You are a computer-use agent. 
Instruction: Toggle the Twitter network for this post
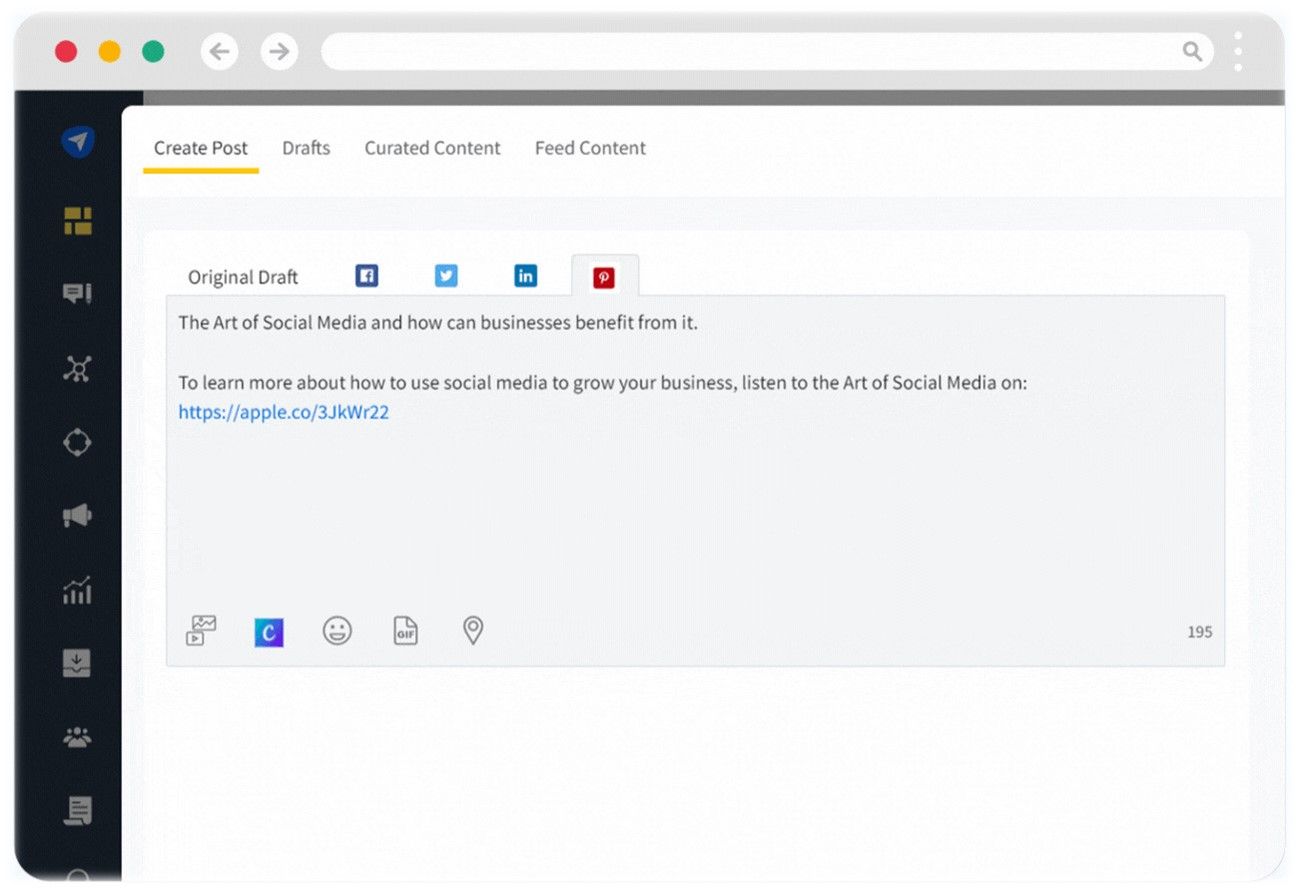coord(446,275)
